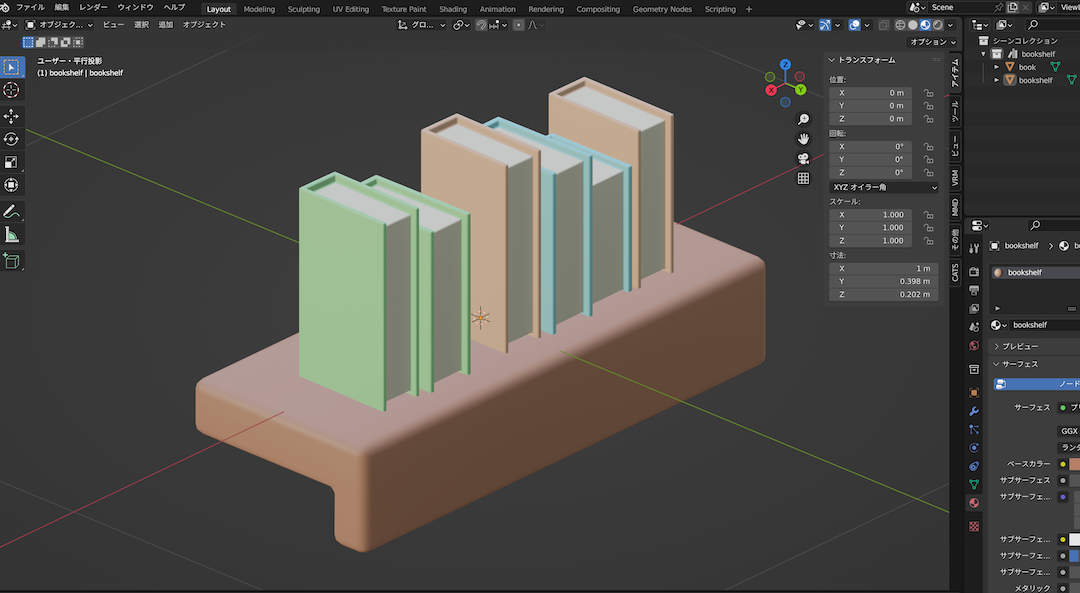Collapse the bookshelf collection in outliner

click(984, 54)
